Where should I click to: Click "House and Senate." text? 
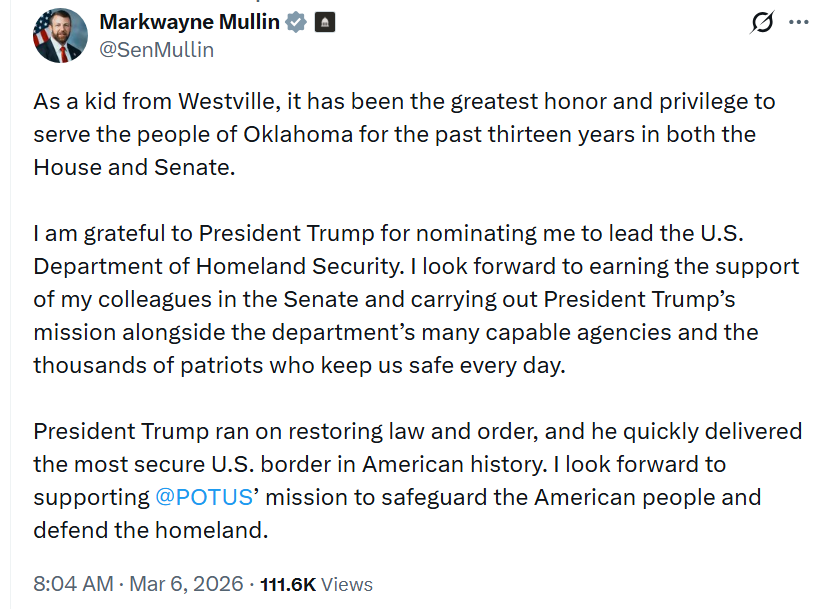pyautogui.click(x=134, y=167)
